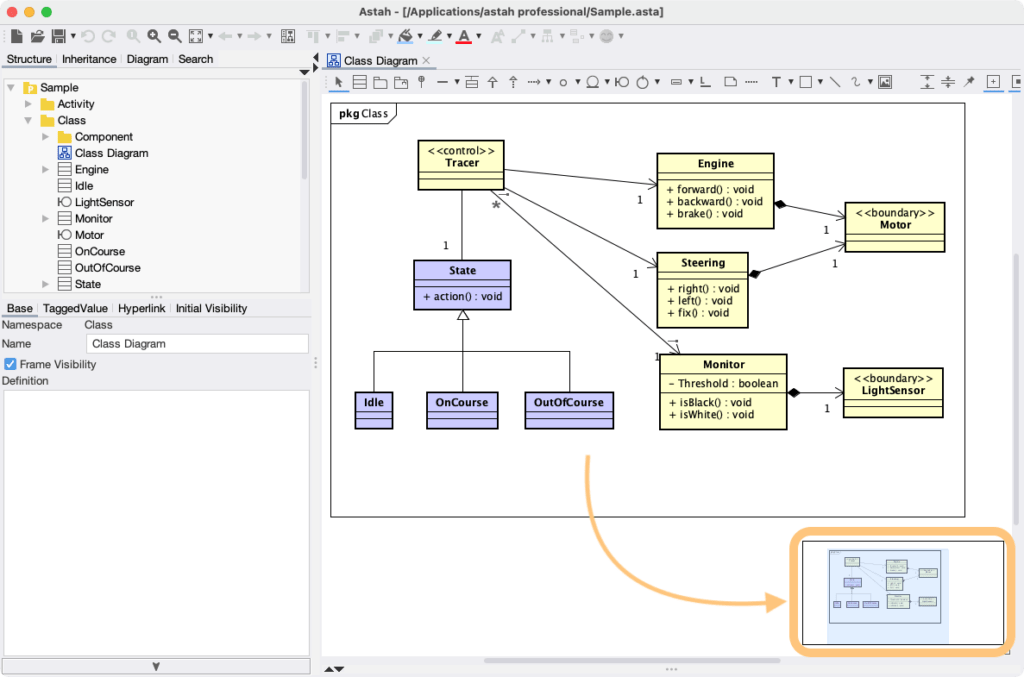Switch to the Structure tab

point(29,59)
